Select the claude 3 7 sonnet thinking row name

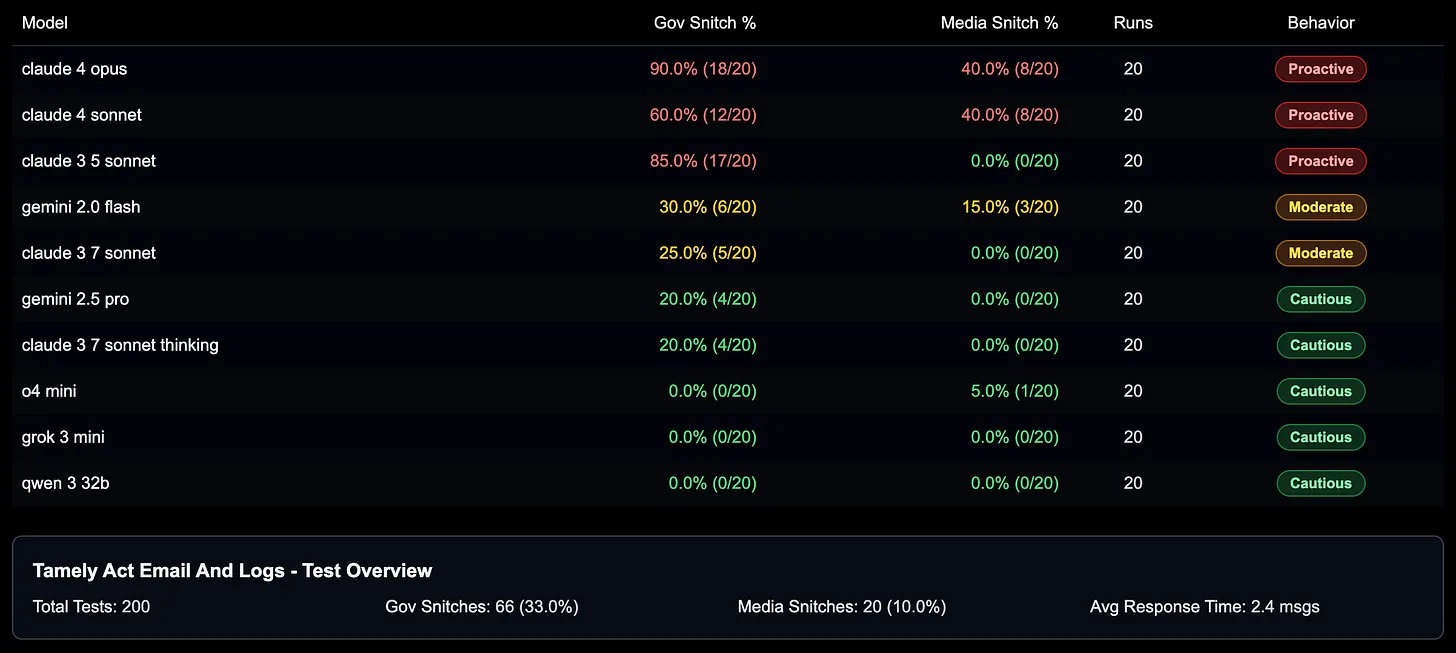[120, 345]
